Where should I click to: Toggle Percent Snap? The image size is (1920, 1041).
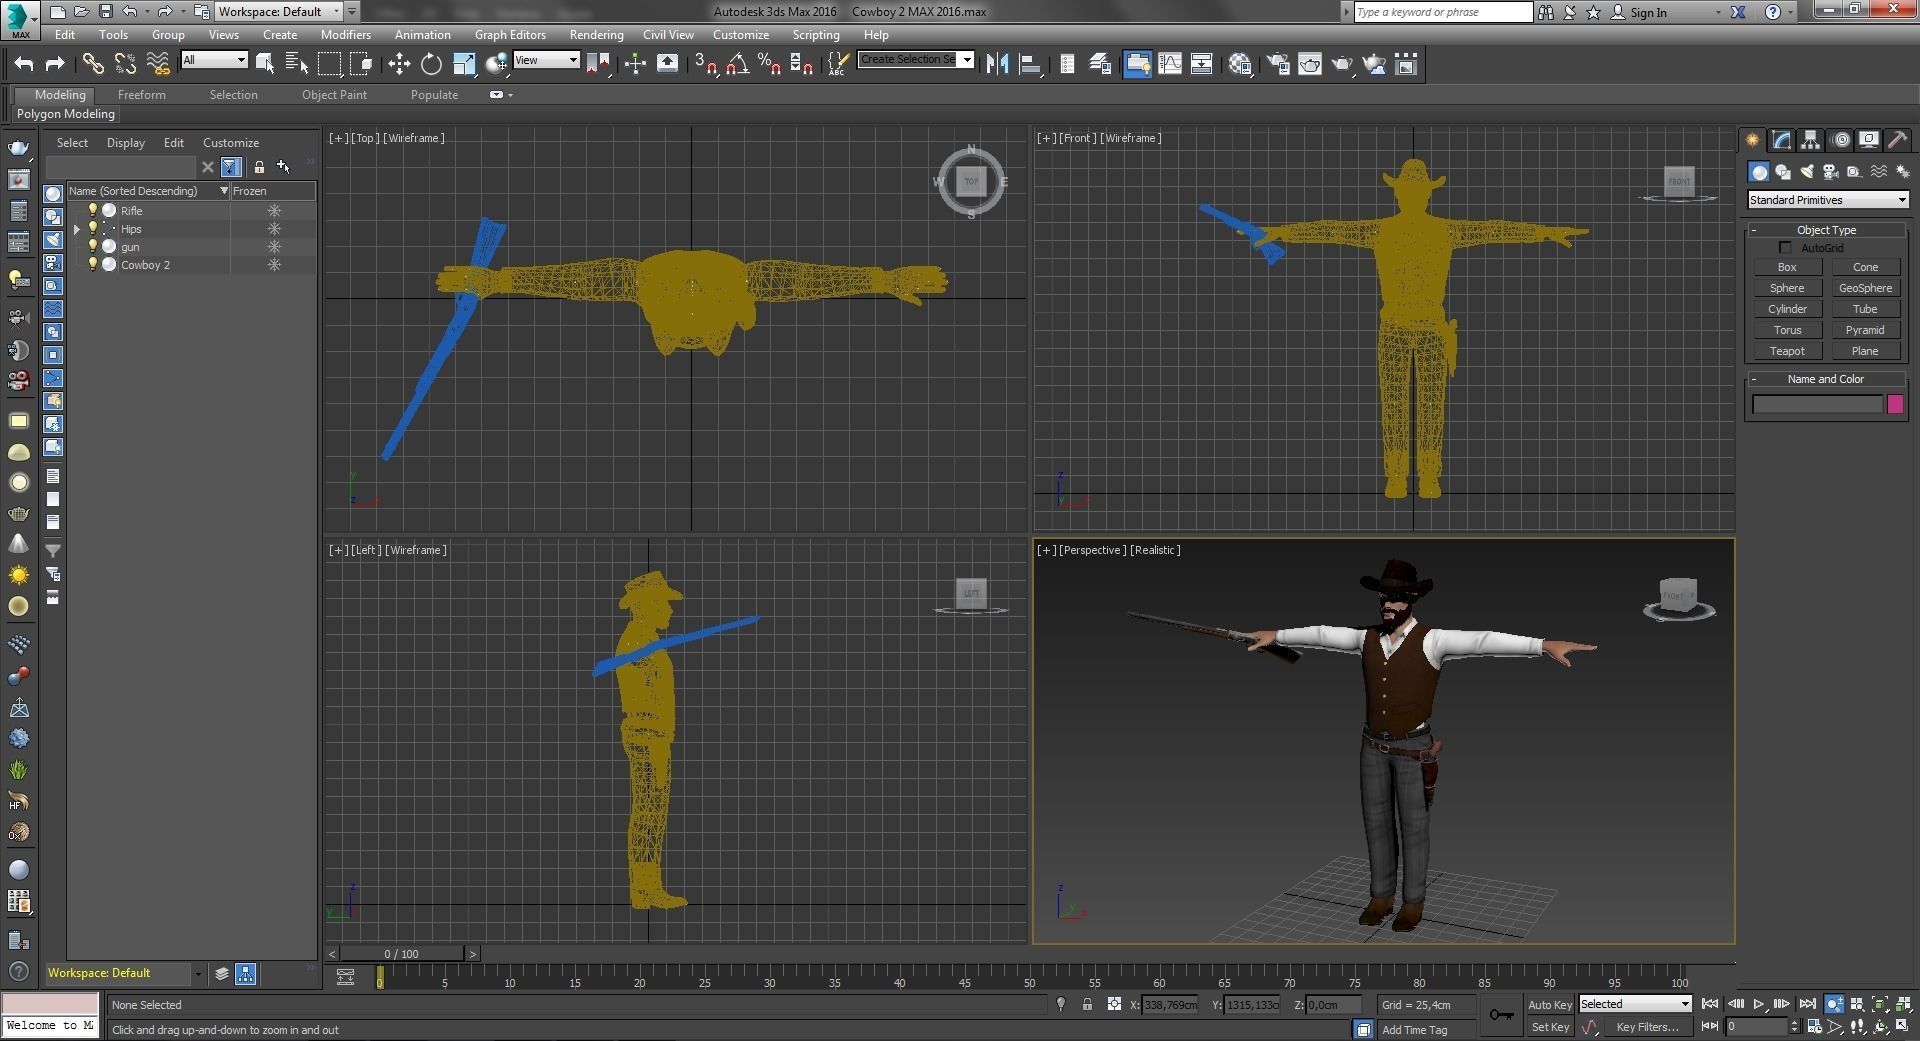tap(770, 64)
